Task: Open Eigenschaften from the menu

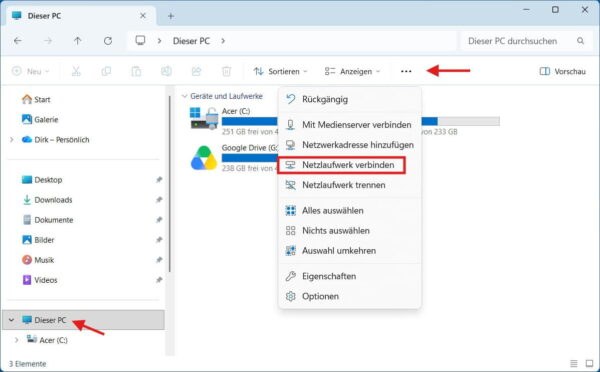Action: coord(350,276)
